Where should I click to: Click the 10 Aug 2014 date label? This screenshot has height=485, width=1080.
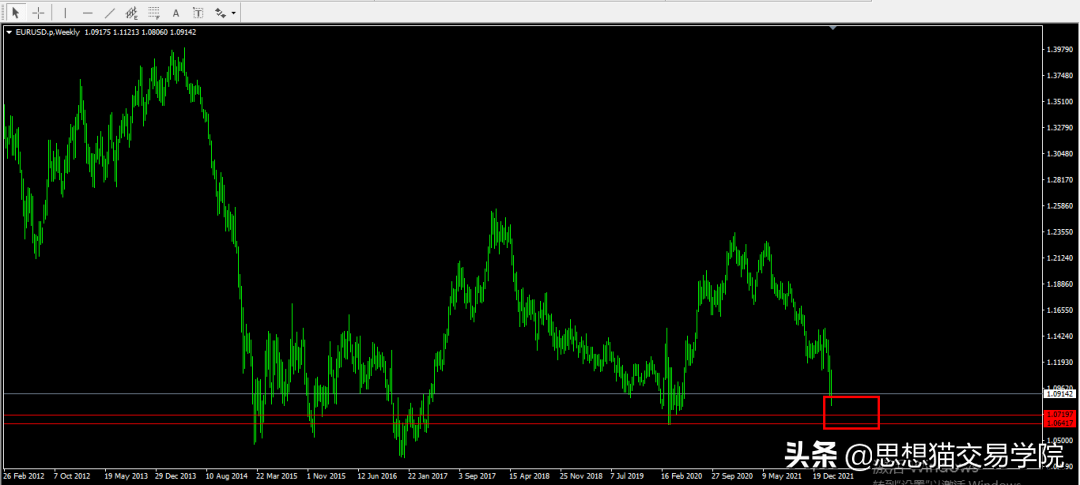227,476
